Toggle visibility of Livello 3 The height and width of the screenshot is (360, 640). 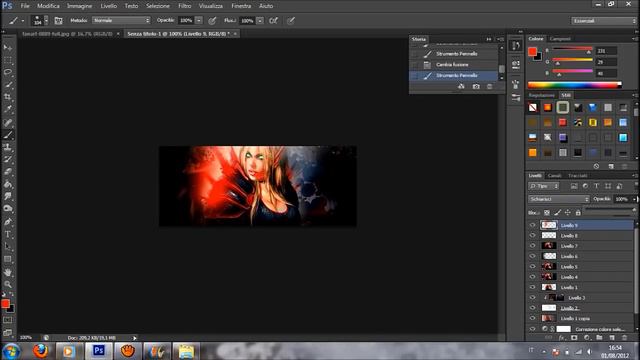pyautogui.click(x=532, y=298)
